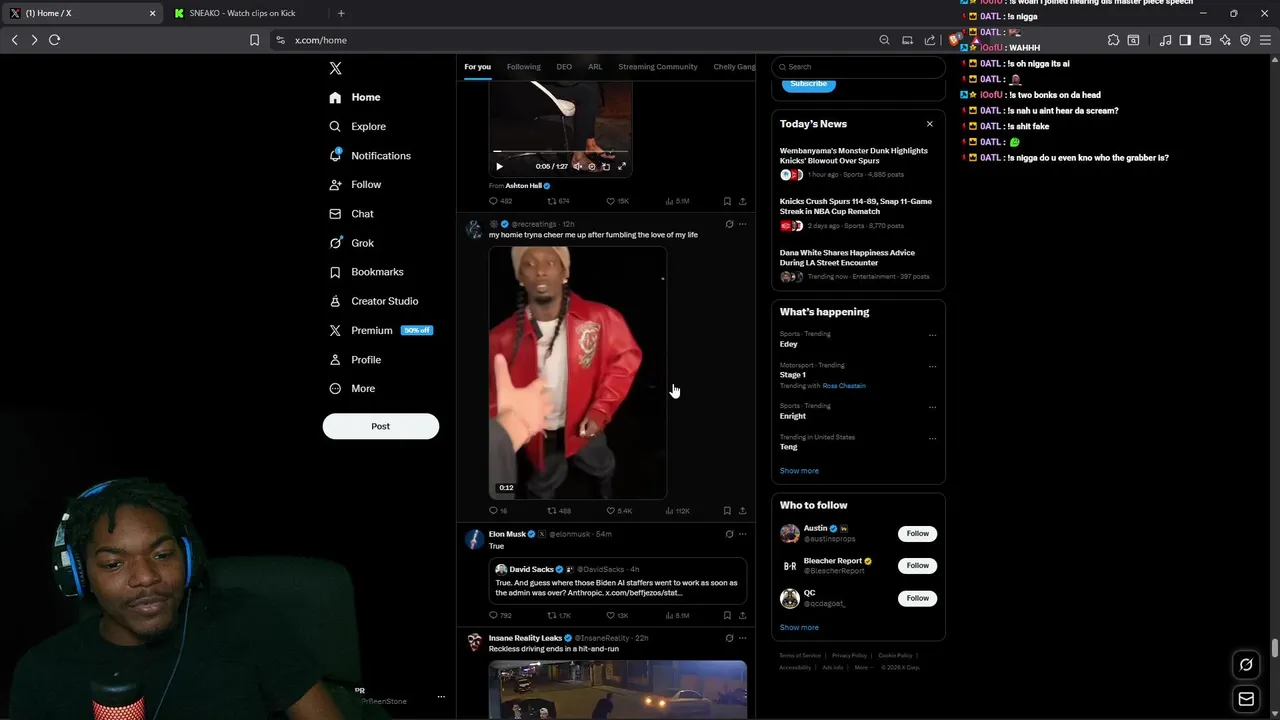The width and height of the screenshot is (1280, 720).
Task: Open more options for Edey trend
Action: pyautogui.click(x=932, y=335)
